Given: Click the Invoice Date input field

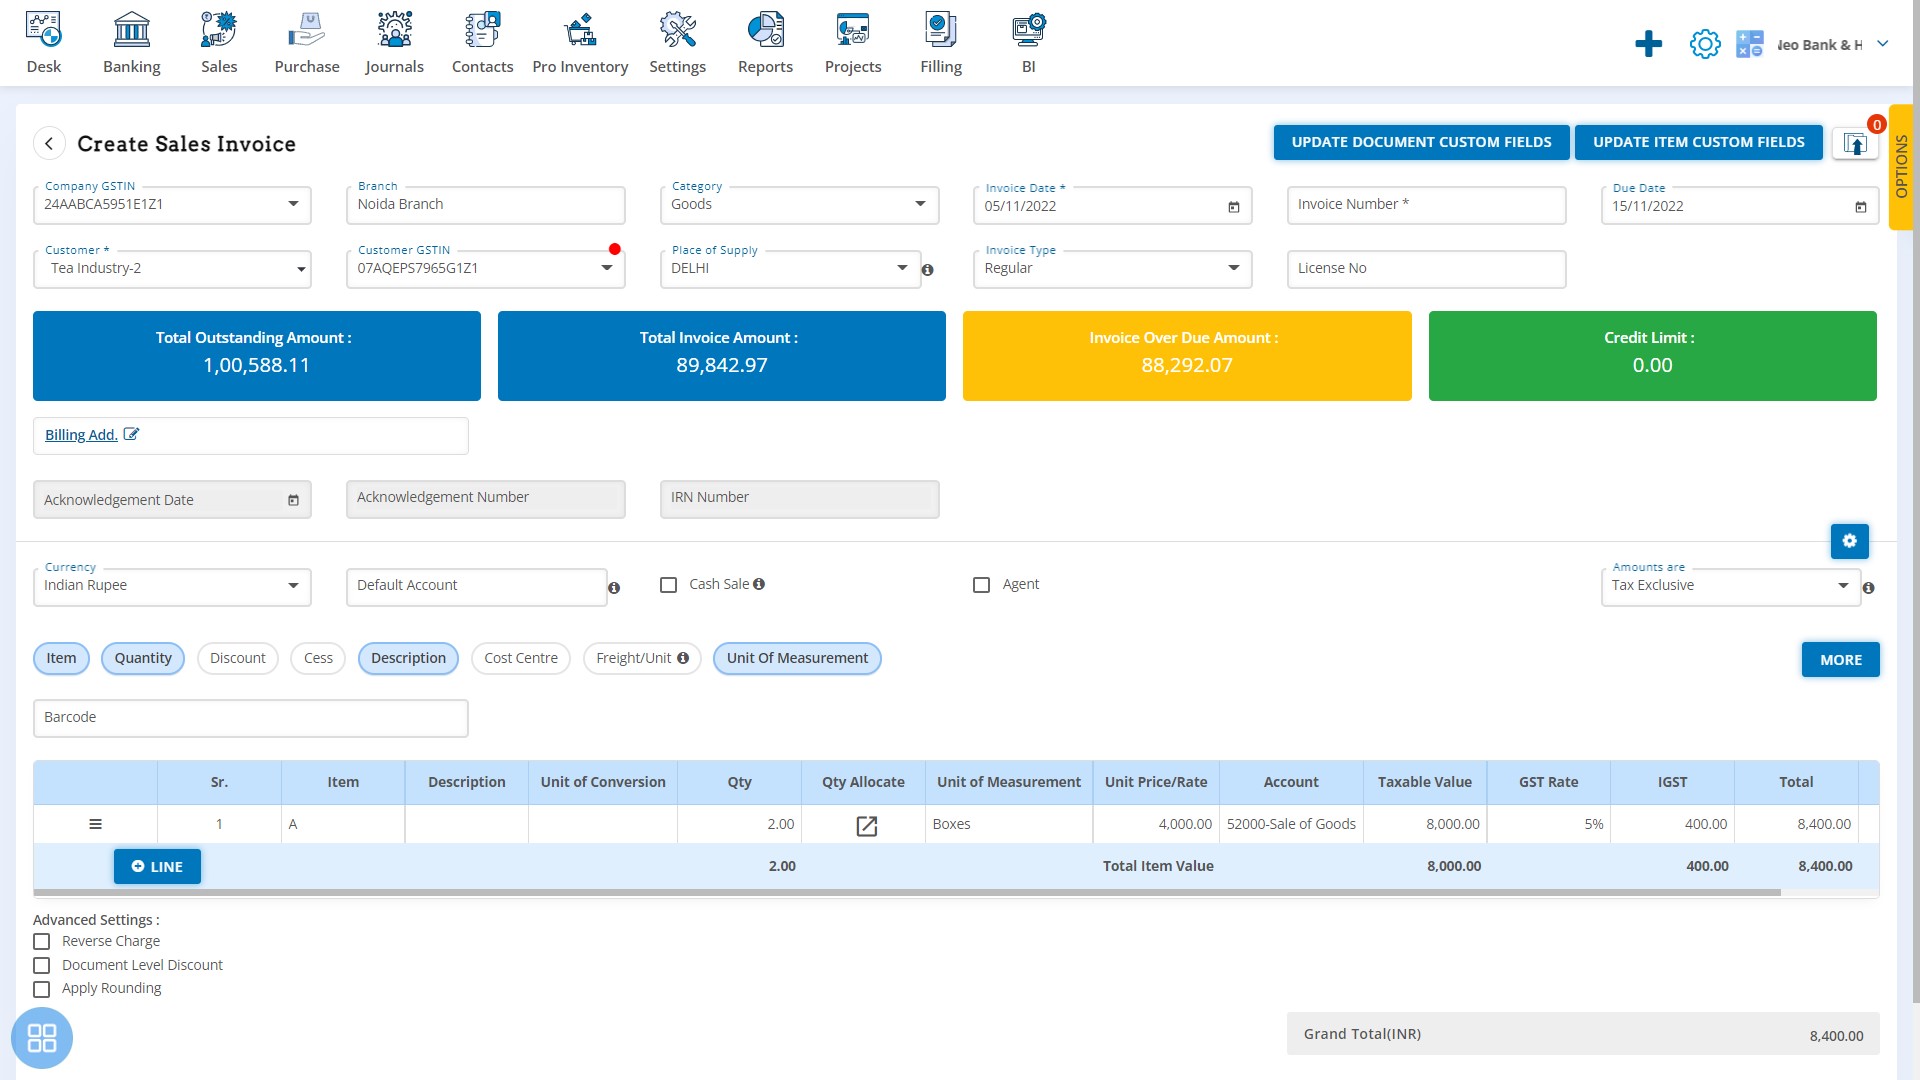Looking at the screenshot, I should (1108, 204).
